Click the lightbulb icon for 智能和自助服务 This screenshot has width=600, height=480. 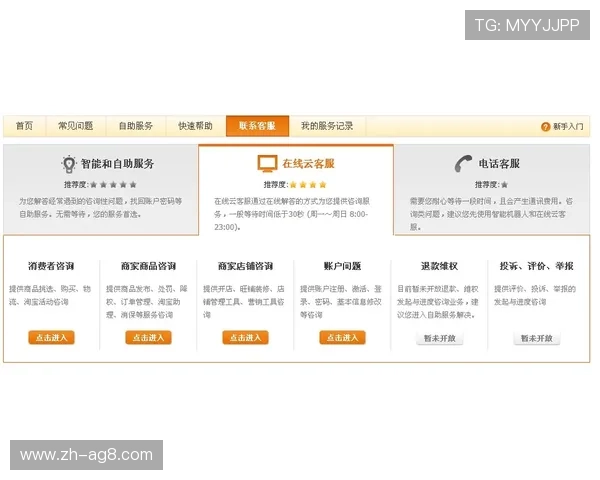(69, 164)
